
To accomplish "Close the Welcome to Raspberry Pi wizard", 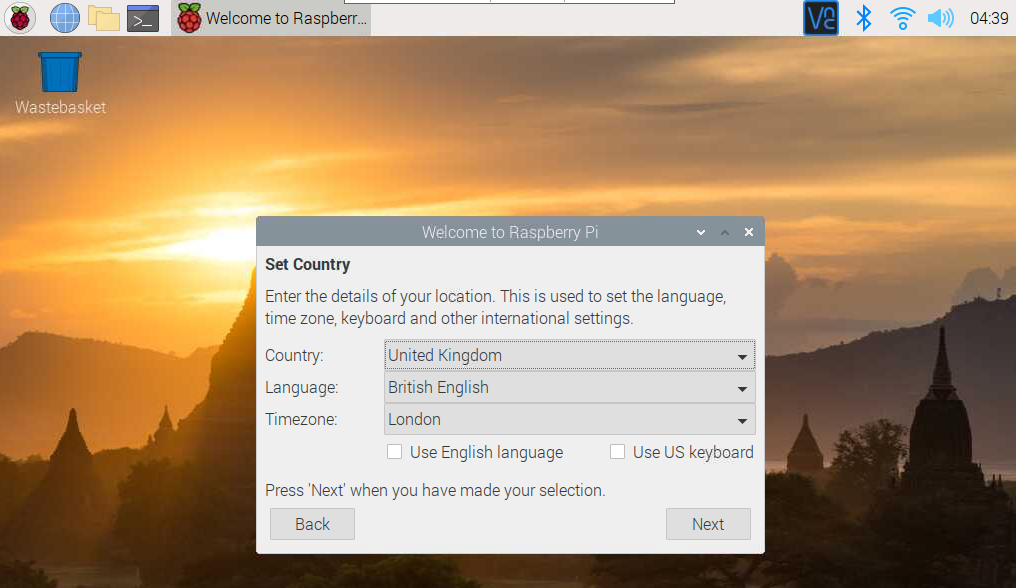I will (749, 232).
